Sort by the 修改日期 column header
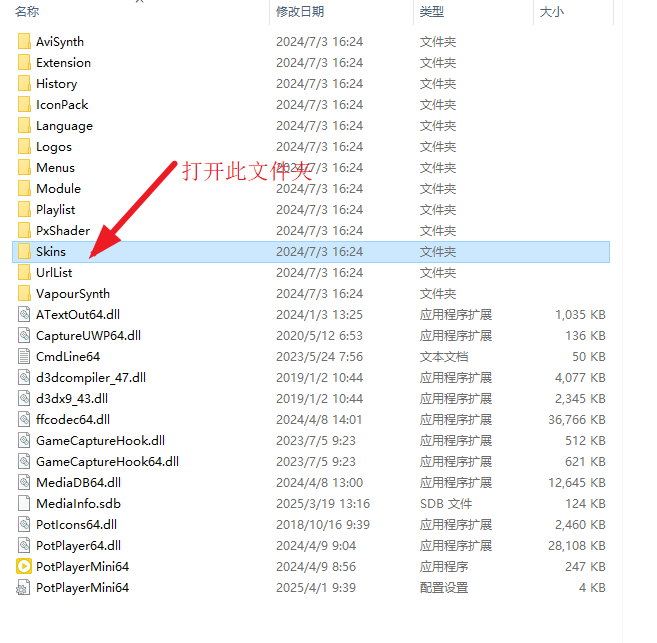Screen dimensions: 657x643 [x=300, y=11]
